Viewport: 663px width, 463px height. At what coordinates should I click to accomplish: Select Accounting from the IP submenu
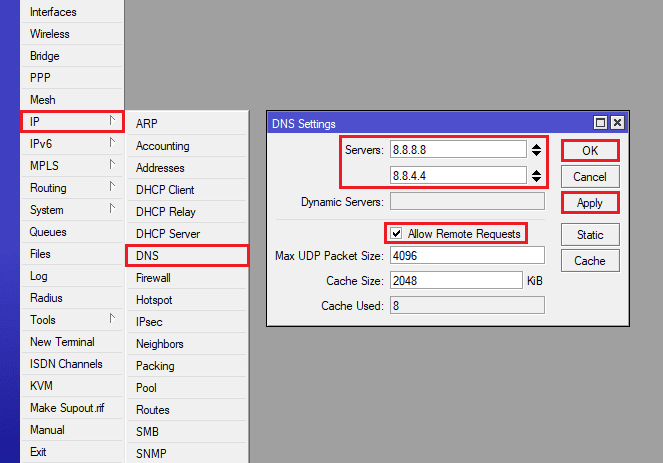187,146
